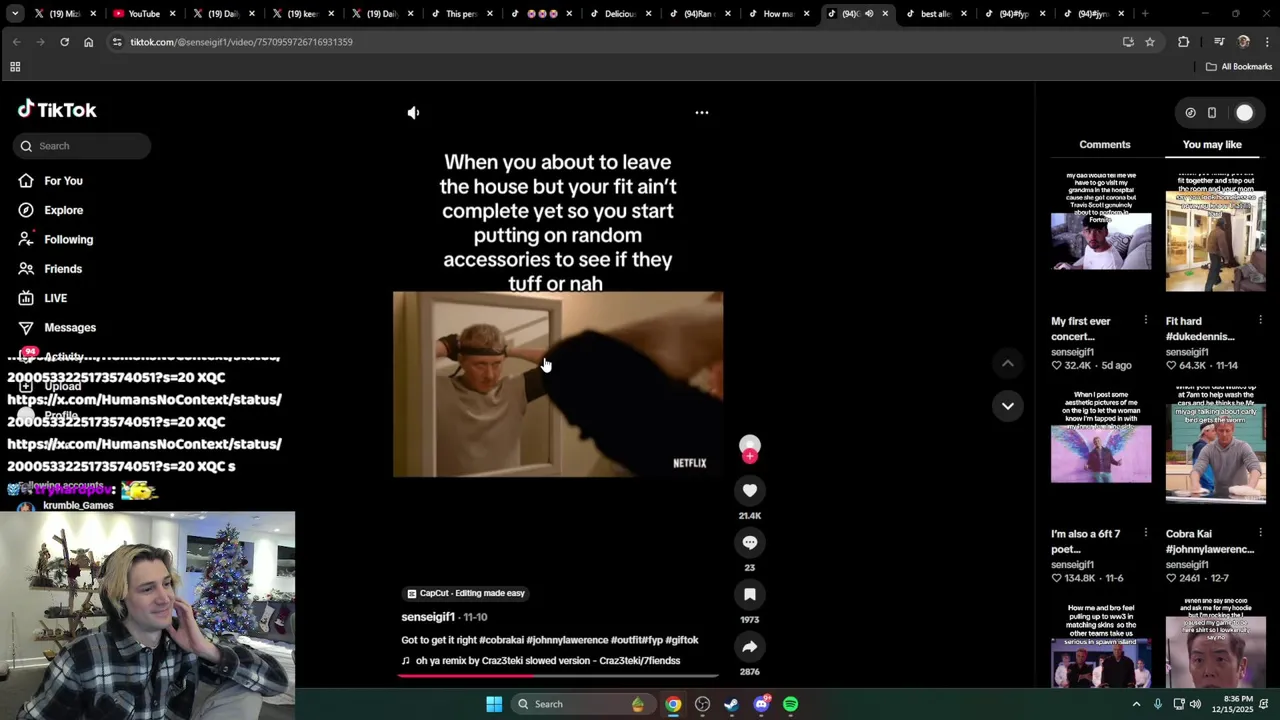Follow the creator via the red plus avatar
The width and height of the screenshot is (1280, 720).
pos(750,449)
